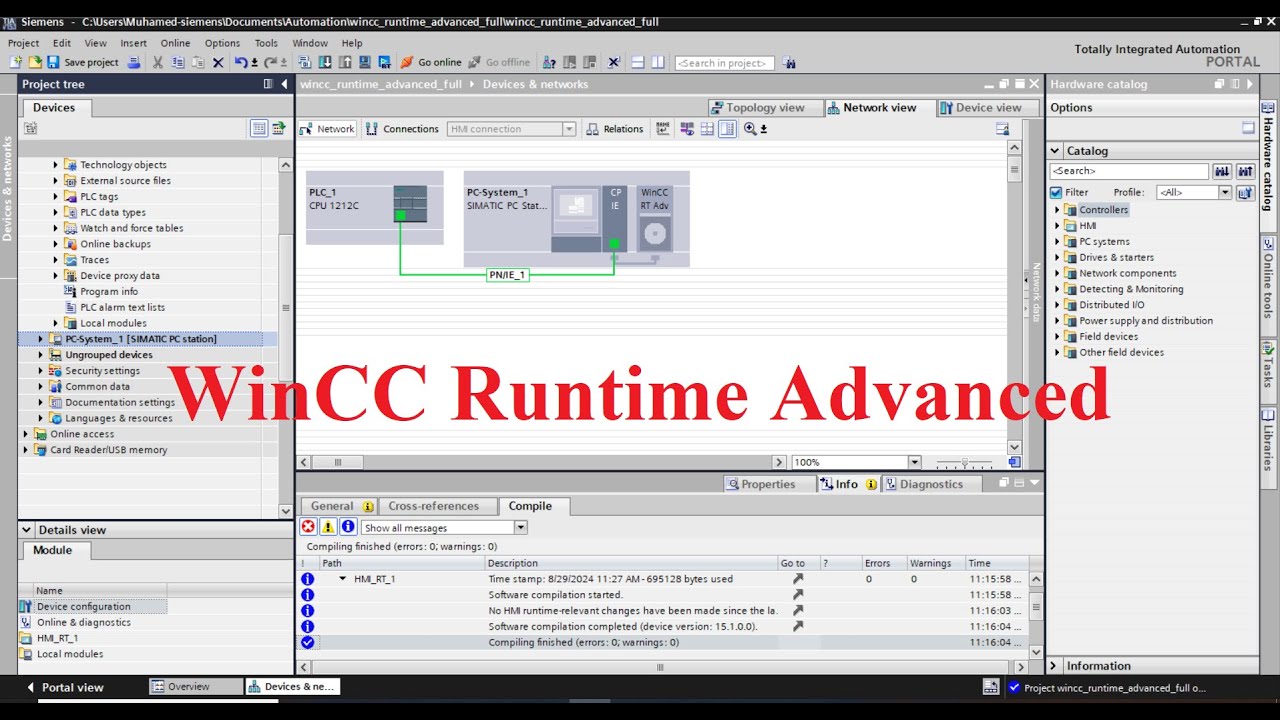
Task: Toggle information messages filter in Compile
Action: pos(348,527)
